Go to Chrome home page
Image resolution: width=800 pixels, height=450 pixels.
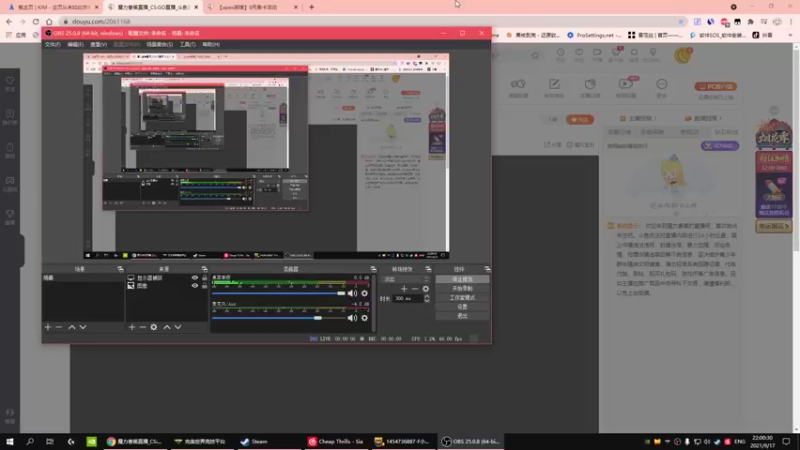(49, 21)
